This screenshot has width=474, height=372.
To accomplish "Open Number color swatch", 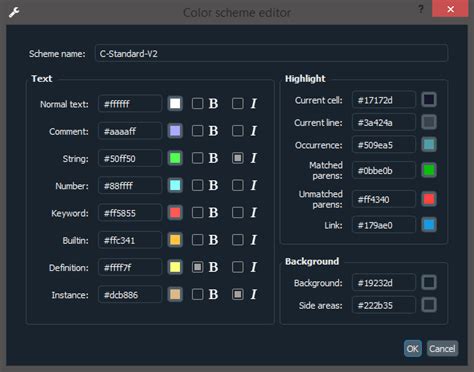I will 175,186.
